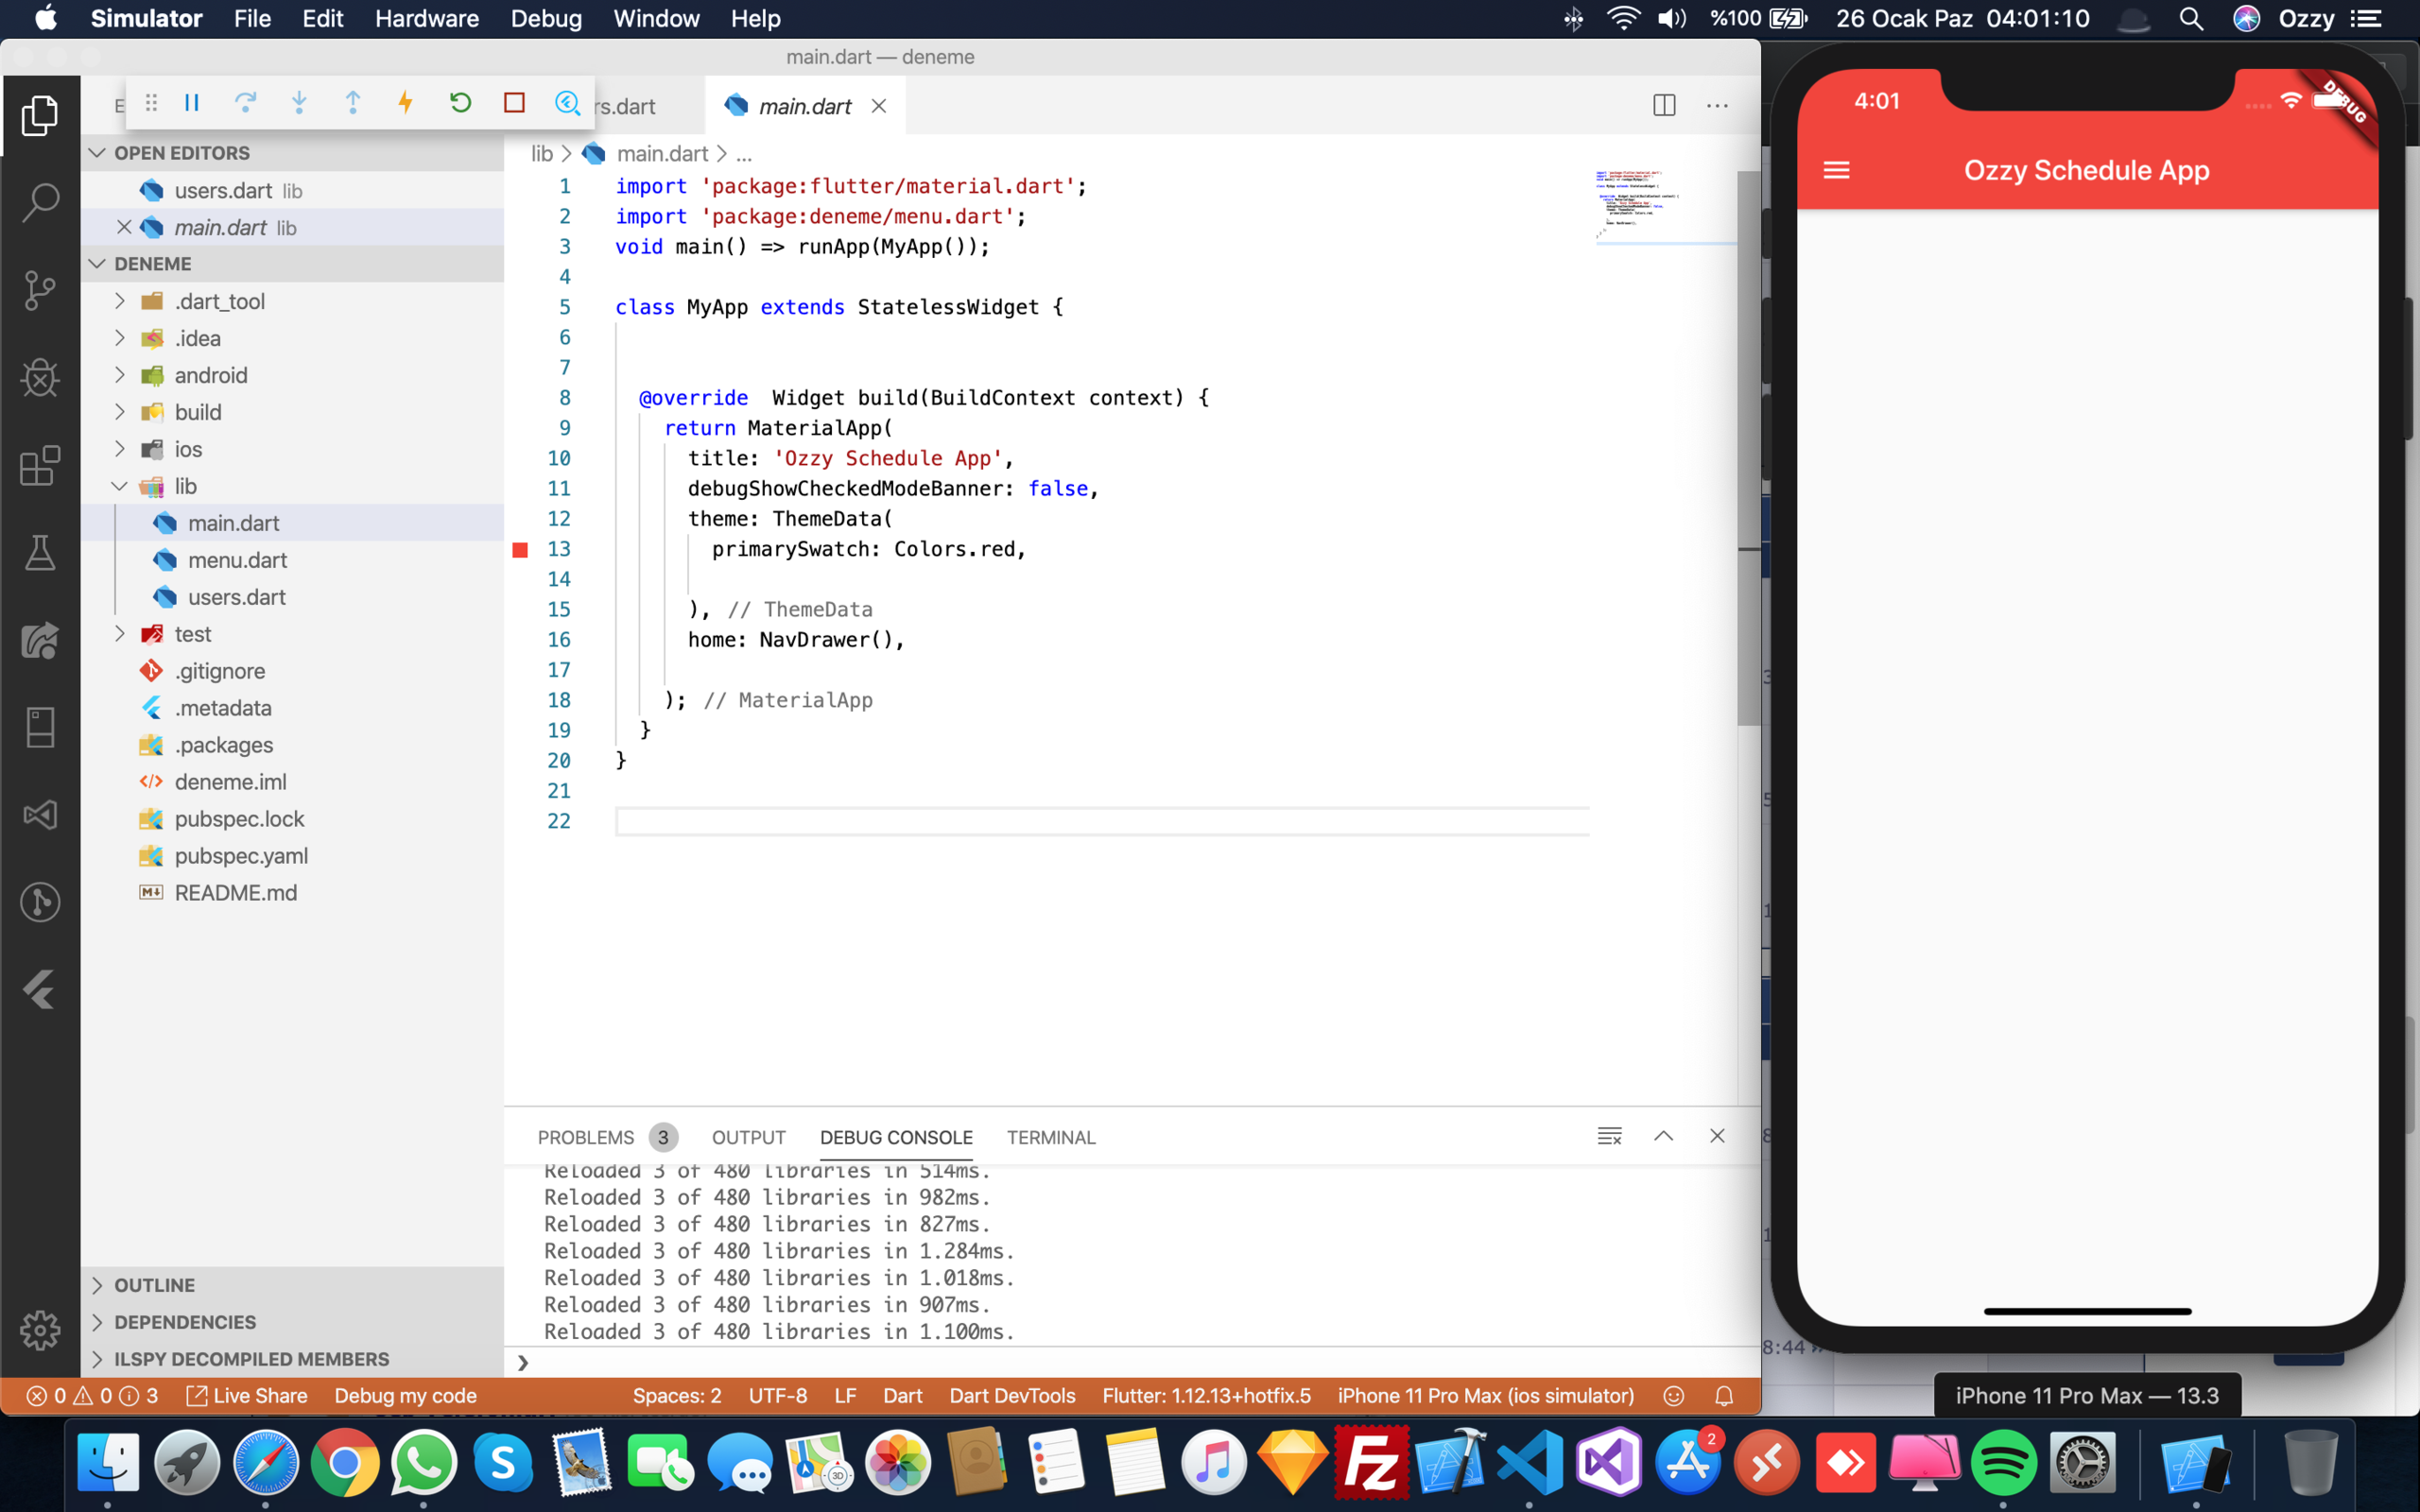This screenshot has height=1512, width=2420.
Task: Clear the debug console output
Action: click(1609, 1136)
